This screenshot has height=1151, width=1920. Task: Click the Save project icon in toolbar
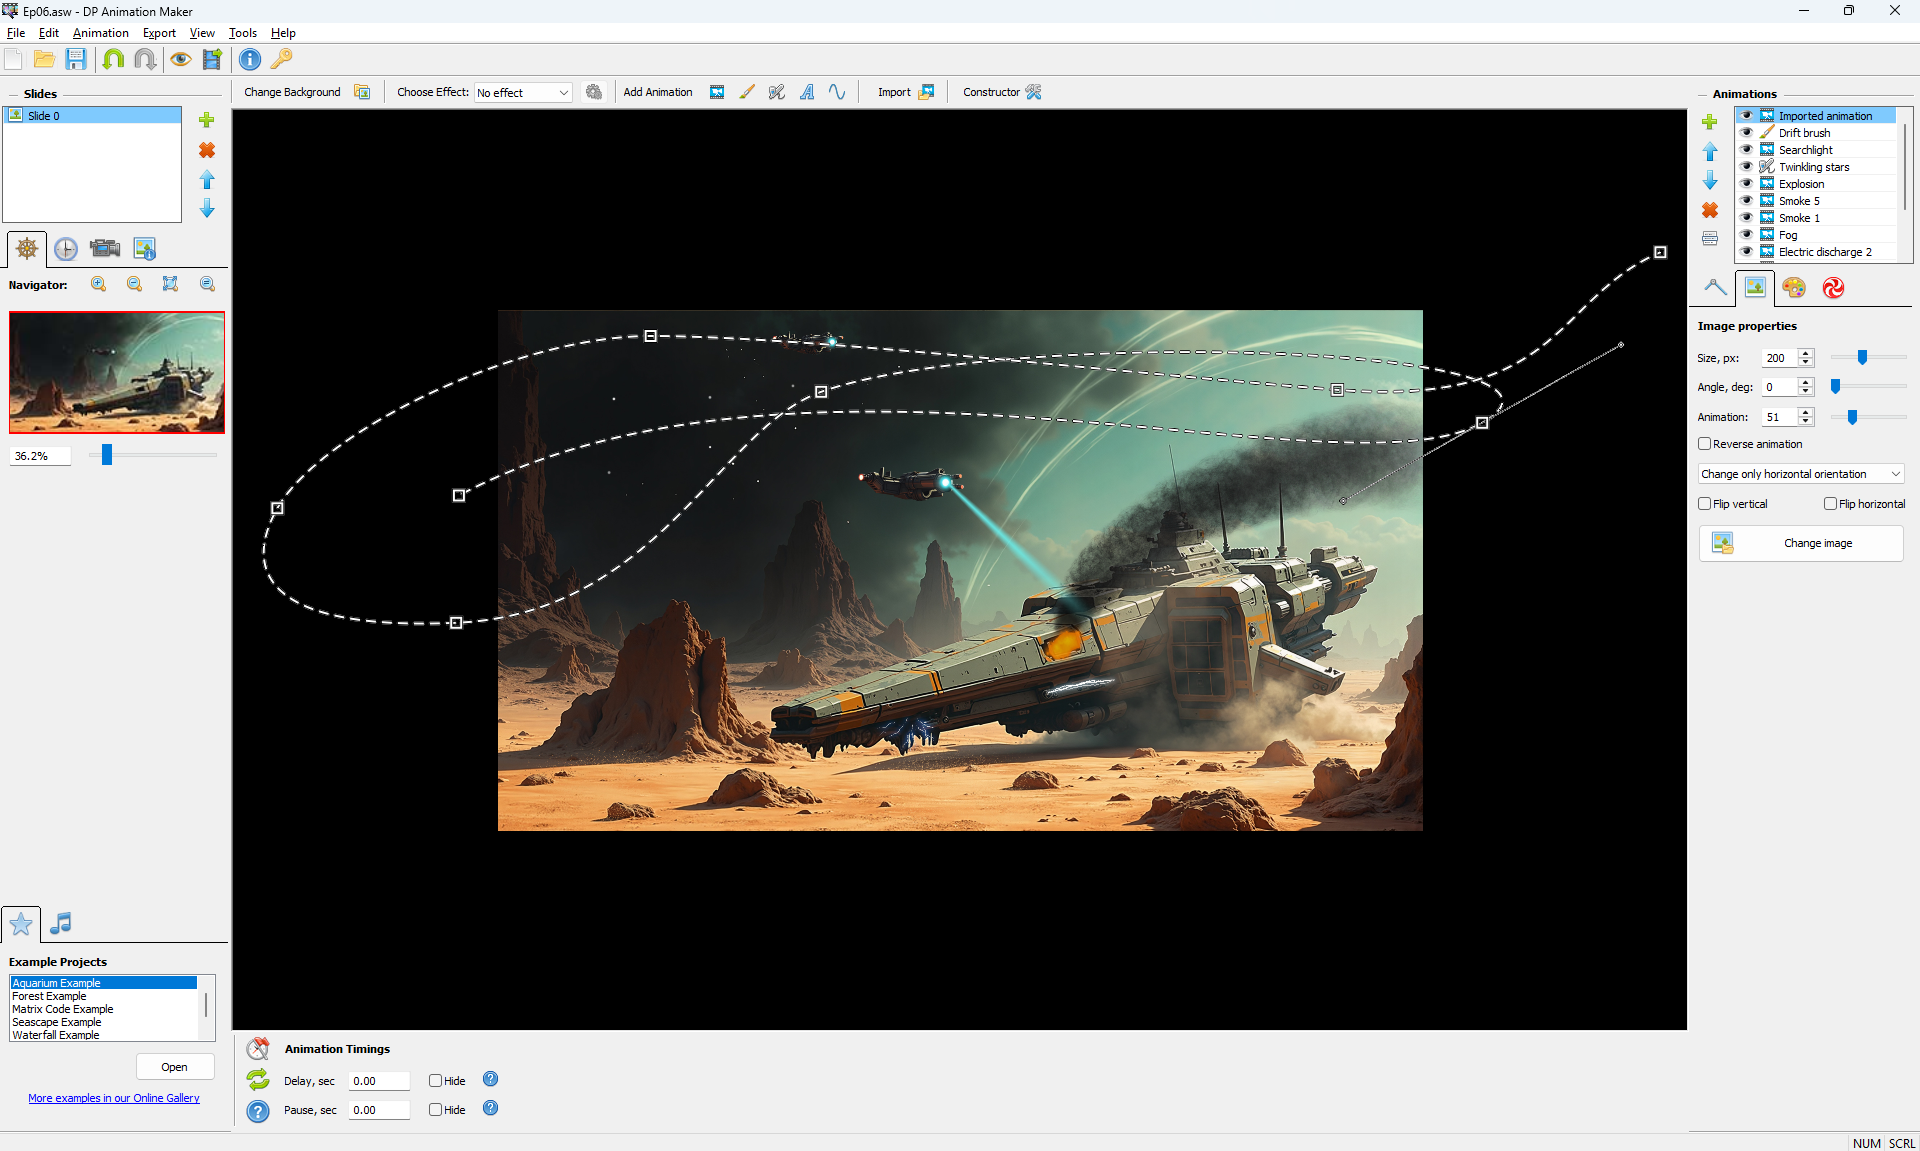(x=76, y=59)
